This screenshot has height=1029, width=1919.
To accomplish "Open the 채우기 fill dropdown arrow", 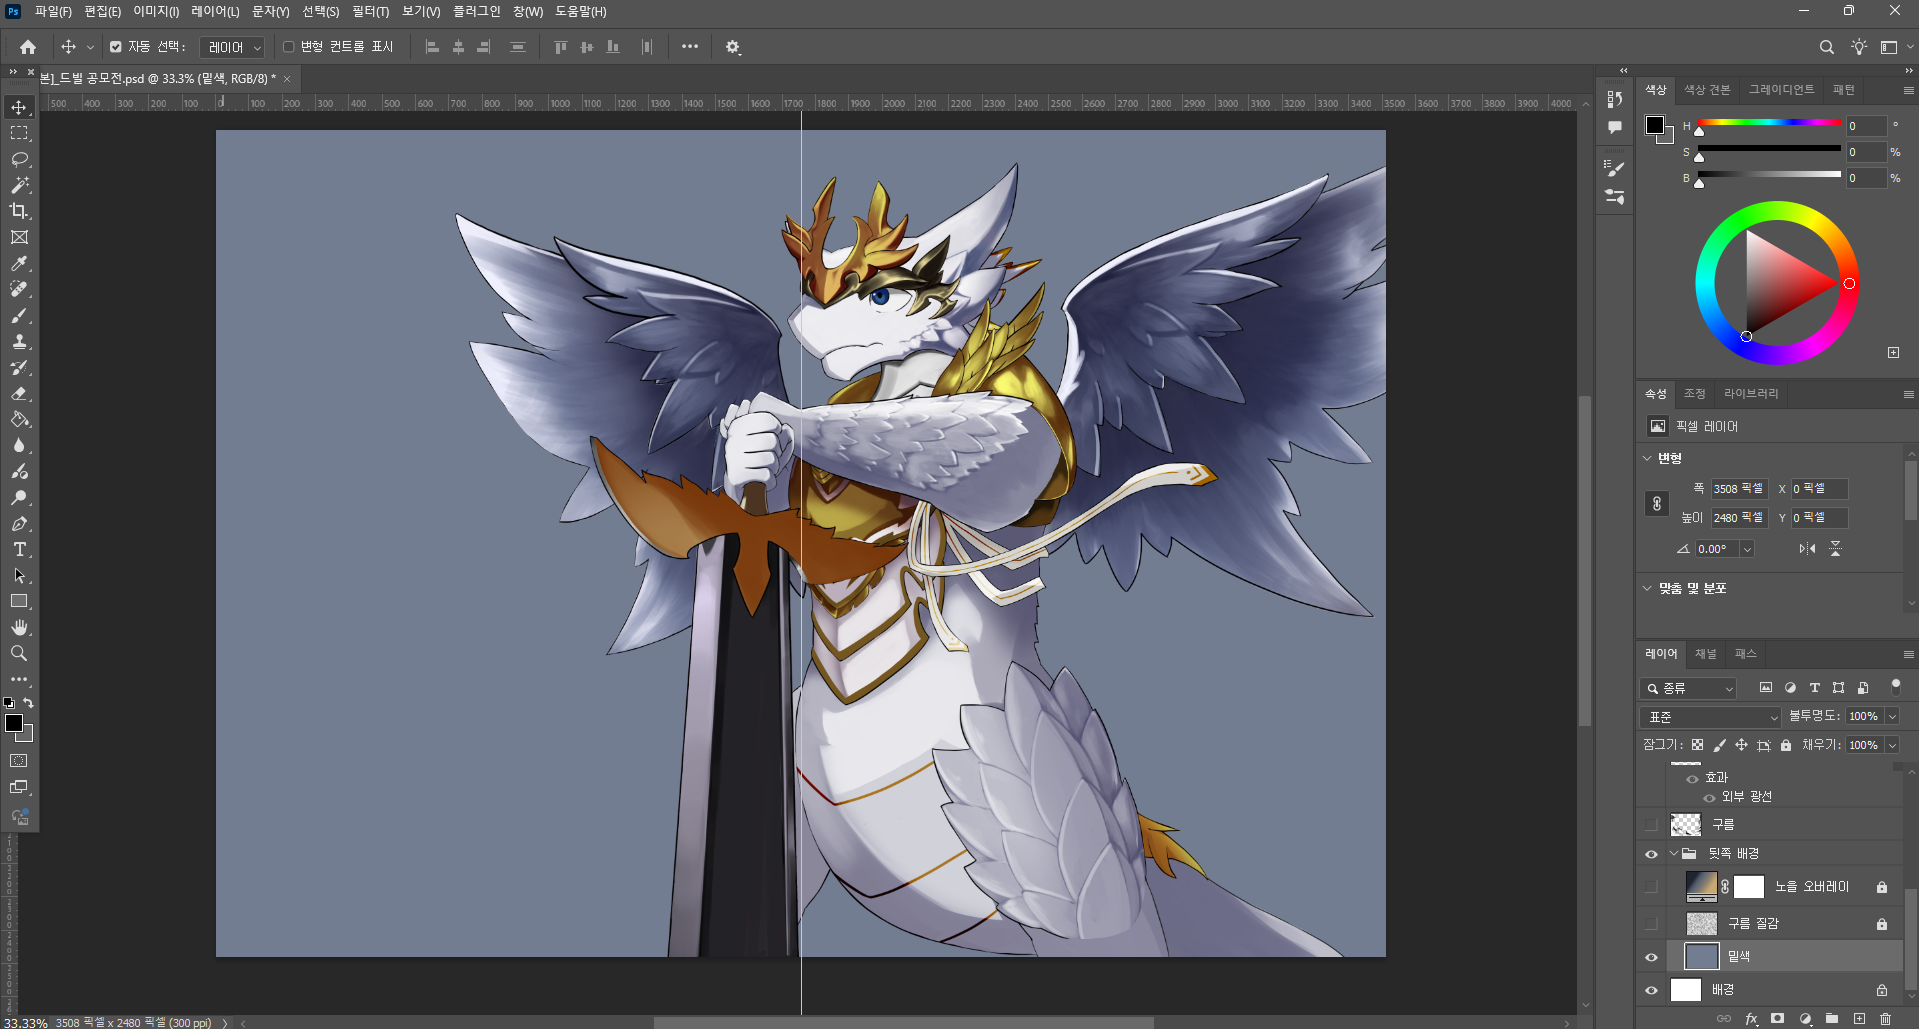I will (x=1892, y=745).
